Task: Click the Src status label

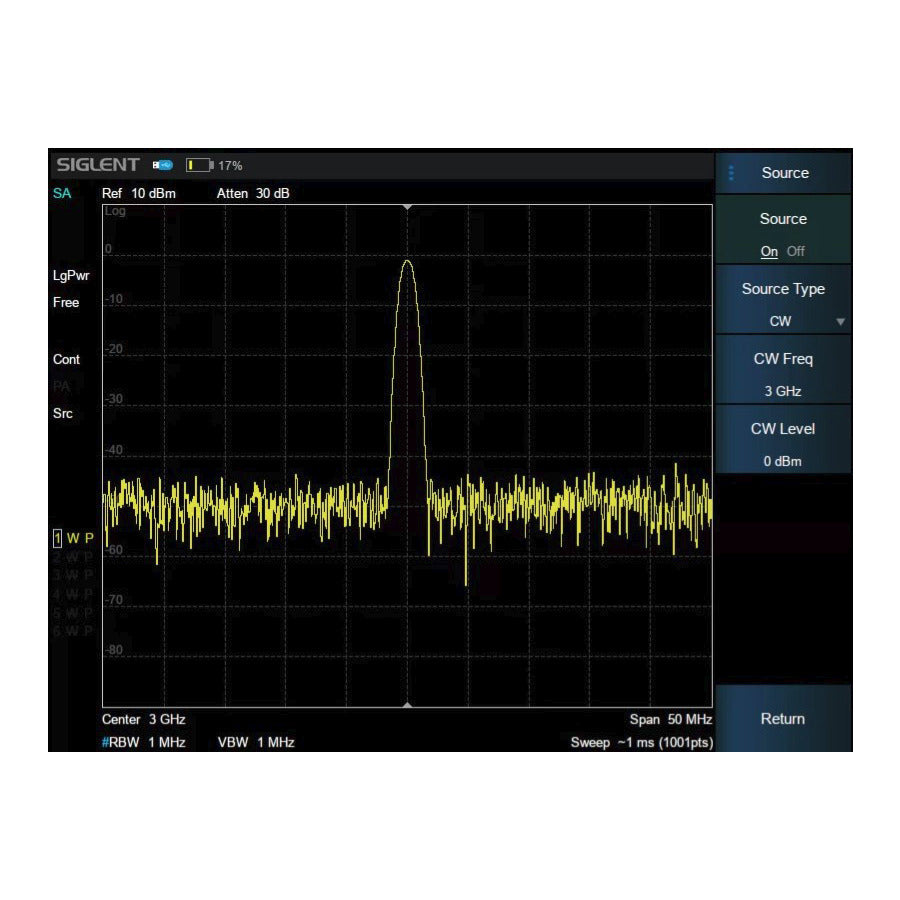Action: coord(63,413)
